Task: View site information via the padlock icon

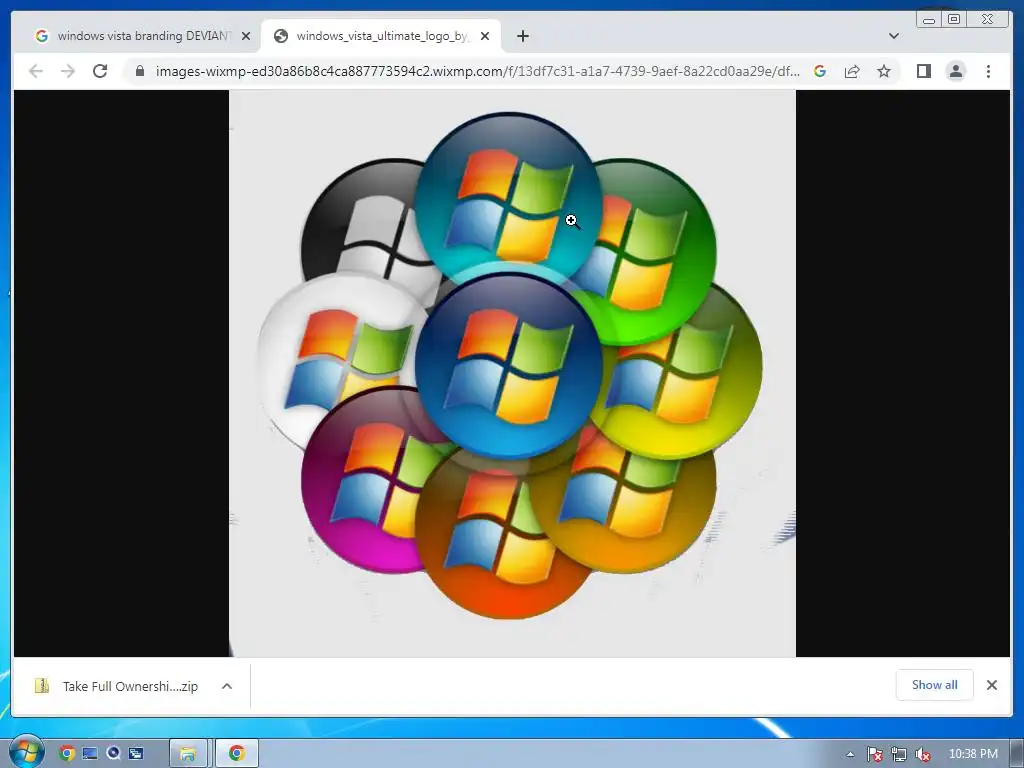Action: pyautogui.click(x=140, y=71)
